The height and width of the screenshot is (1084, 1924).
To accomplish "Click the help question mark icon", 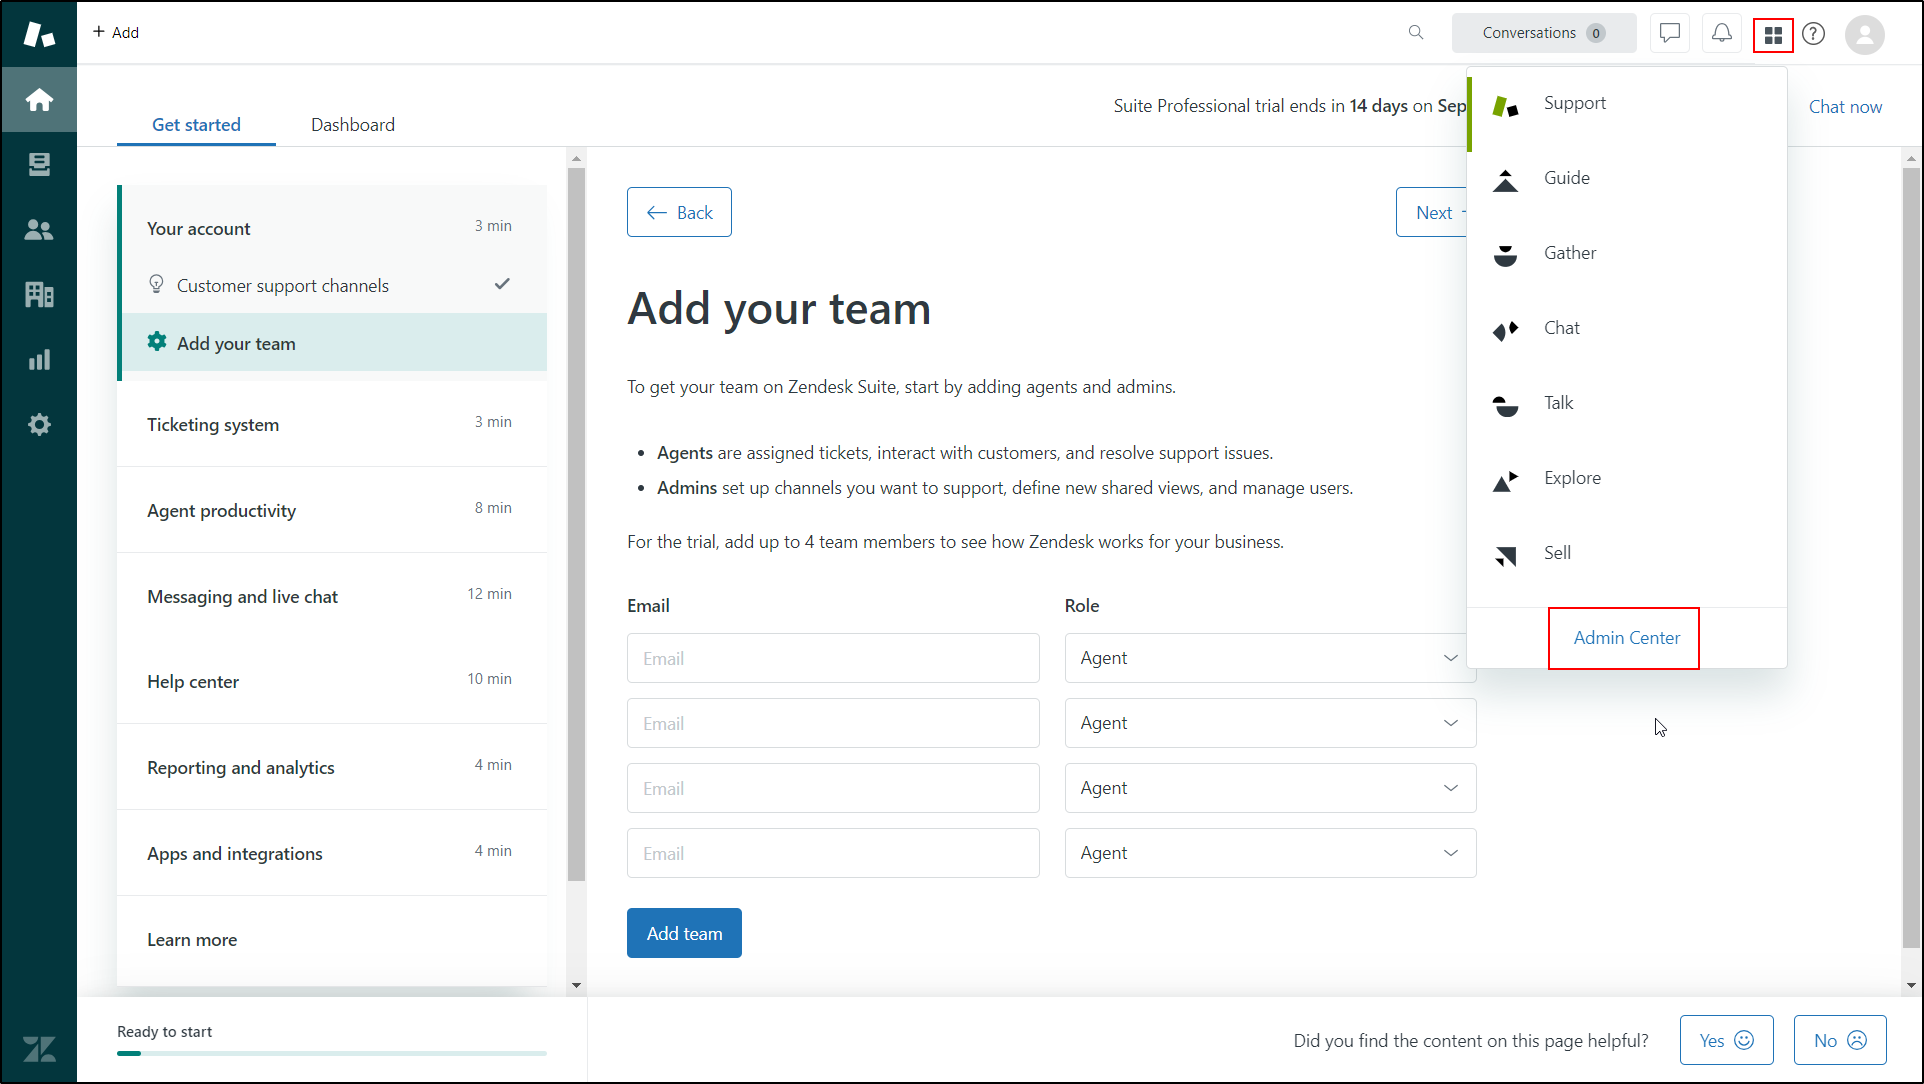I will (1814, 33).
